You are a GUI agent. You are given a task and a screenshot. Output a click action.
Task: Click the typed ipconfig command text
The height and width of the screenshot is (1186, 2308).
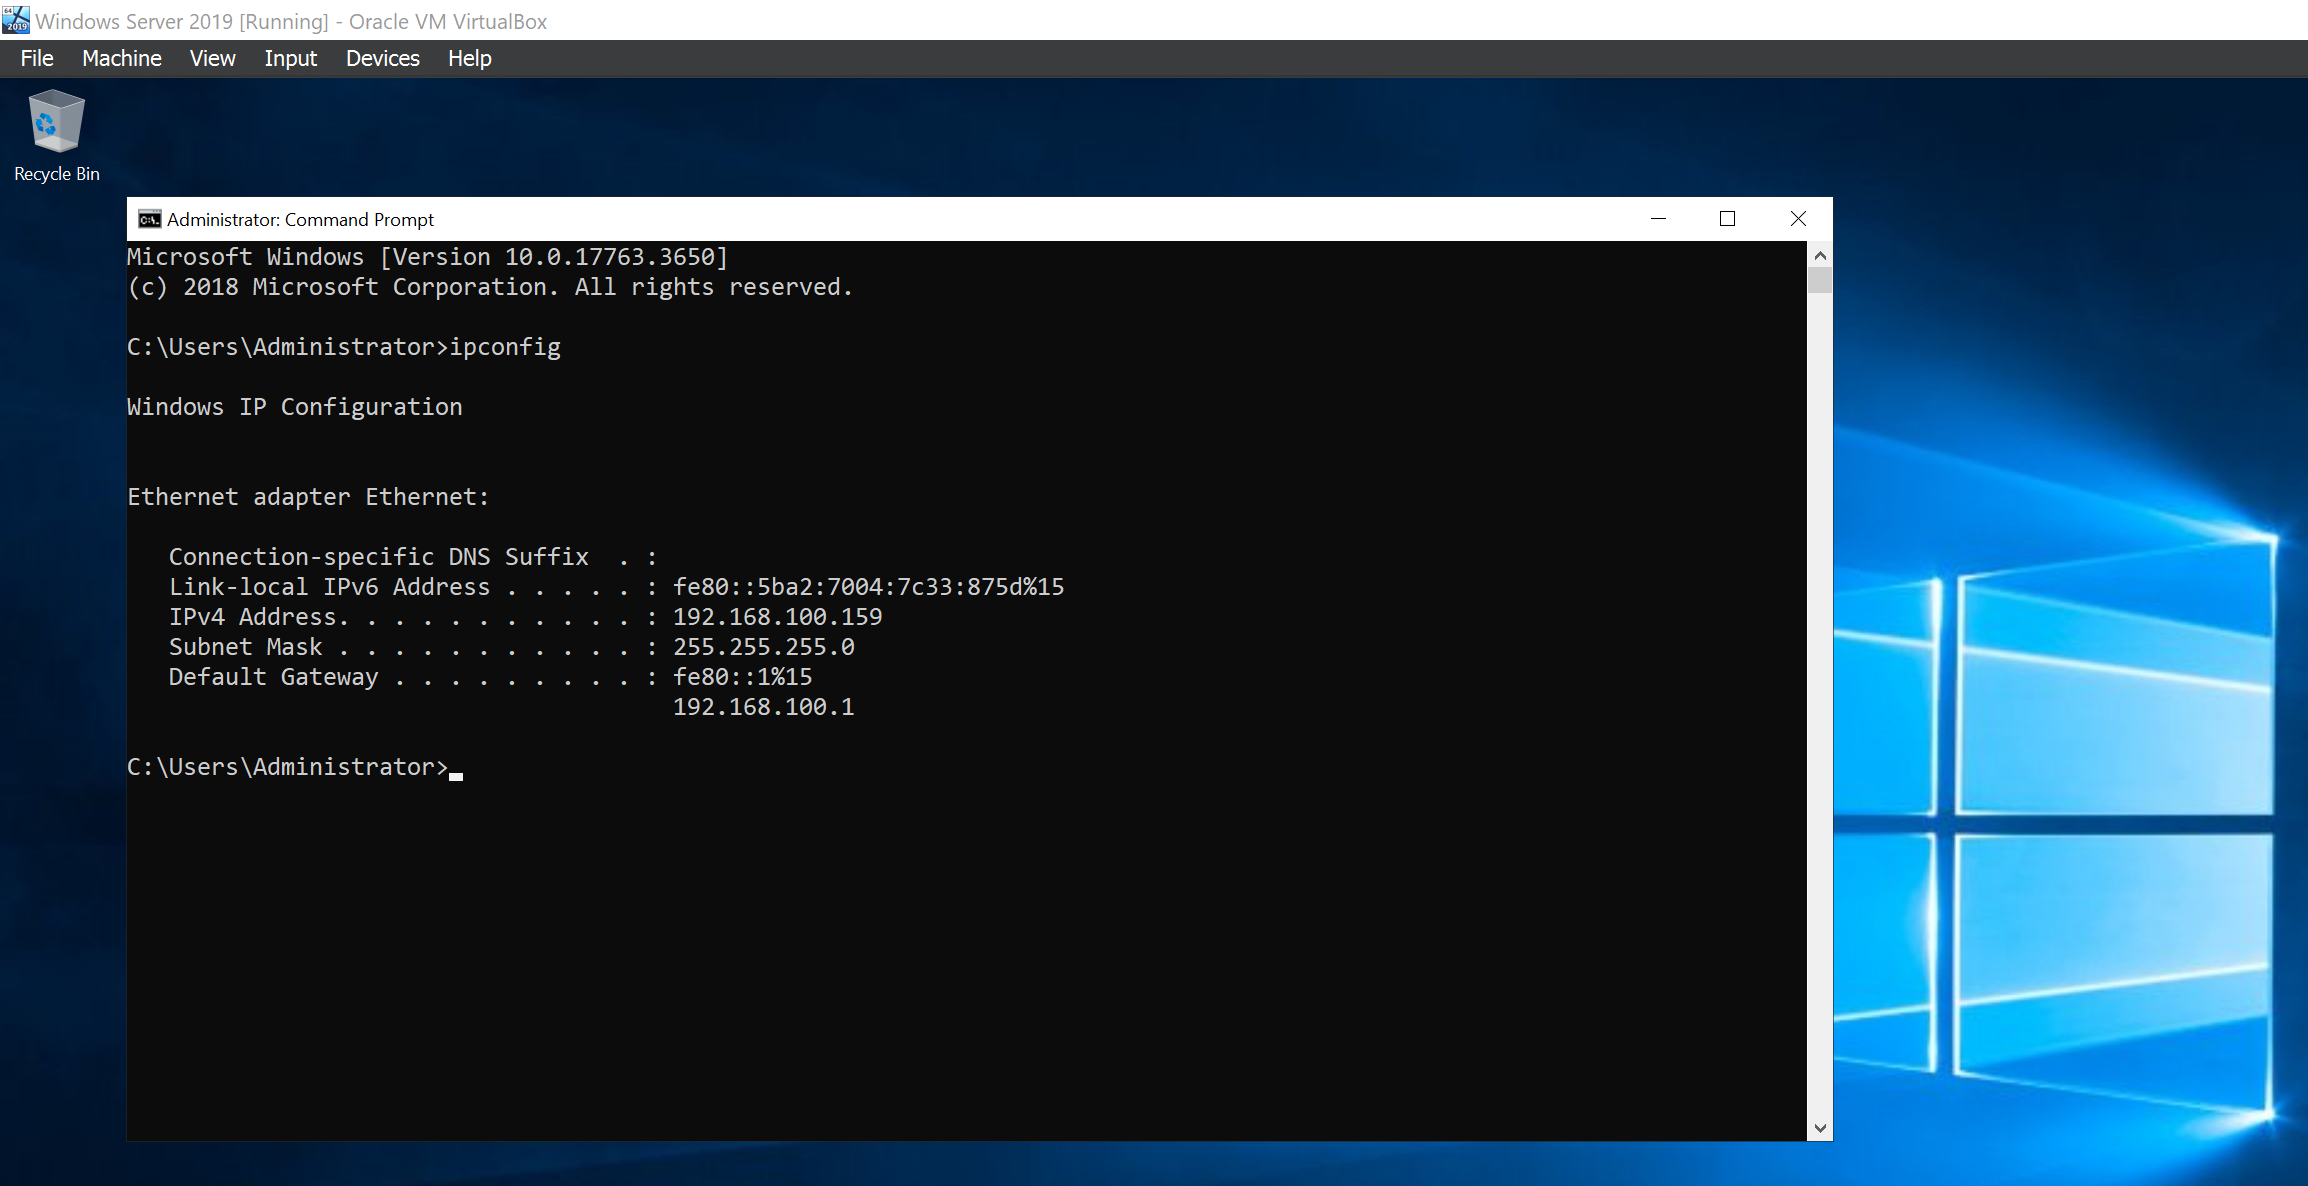tap(505, 347)
